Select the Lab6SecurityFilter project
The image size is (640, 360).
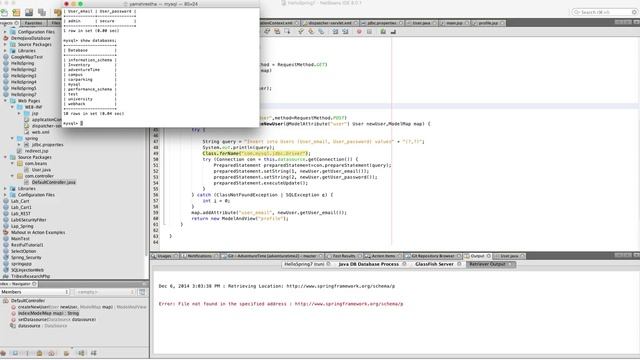[x=29, y=220]
